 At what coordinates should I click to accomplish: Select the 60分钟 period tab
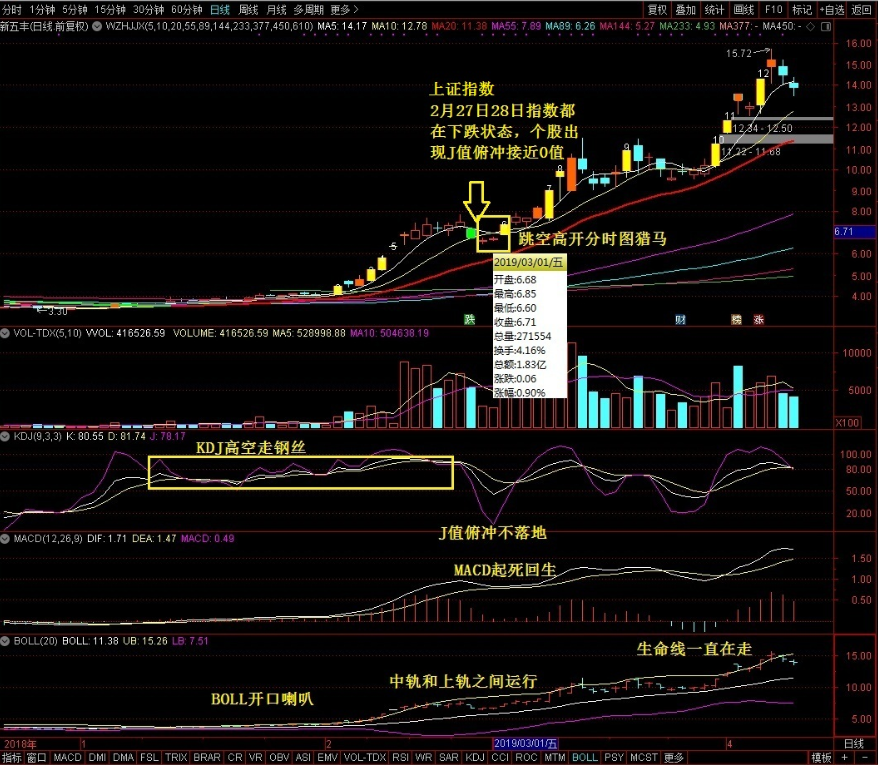coord(186,10)
